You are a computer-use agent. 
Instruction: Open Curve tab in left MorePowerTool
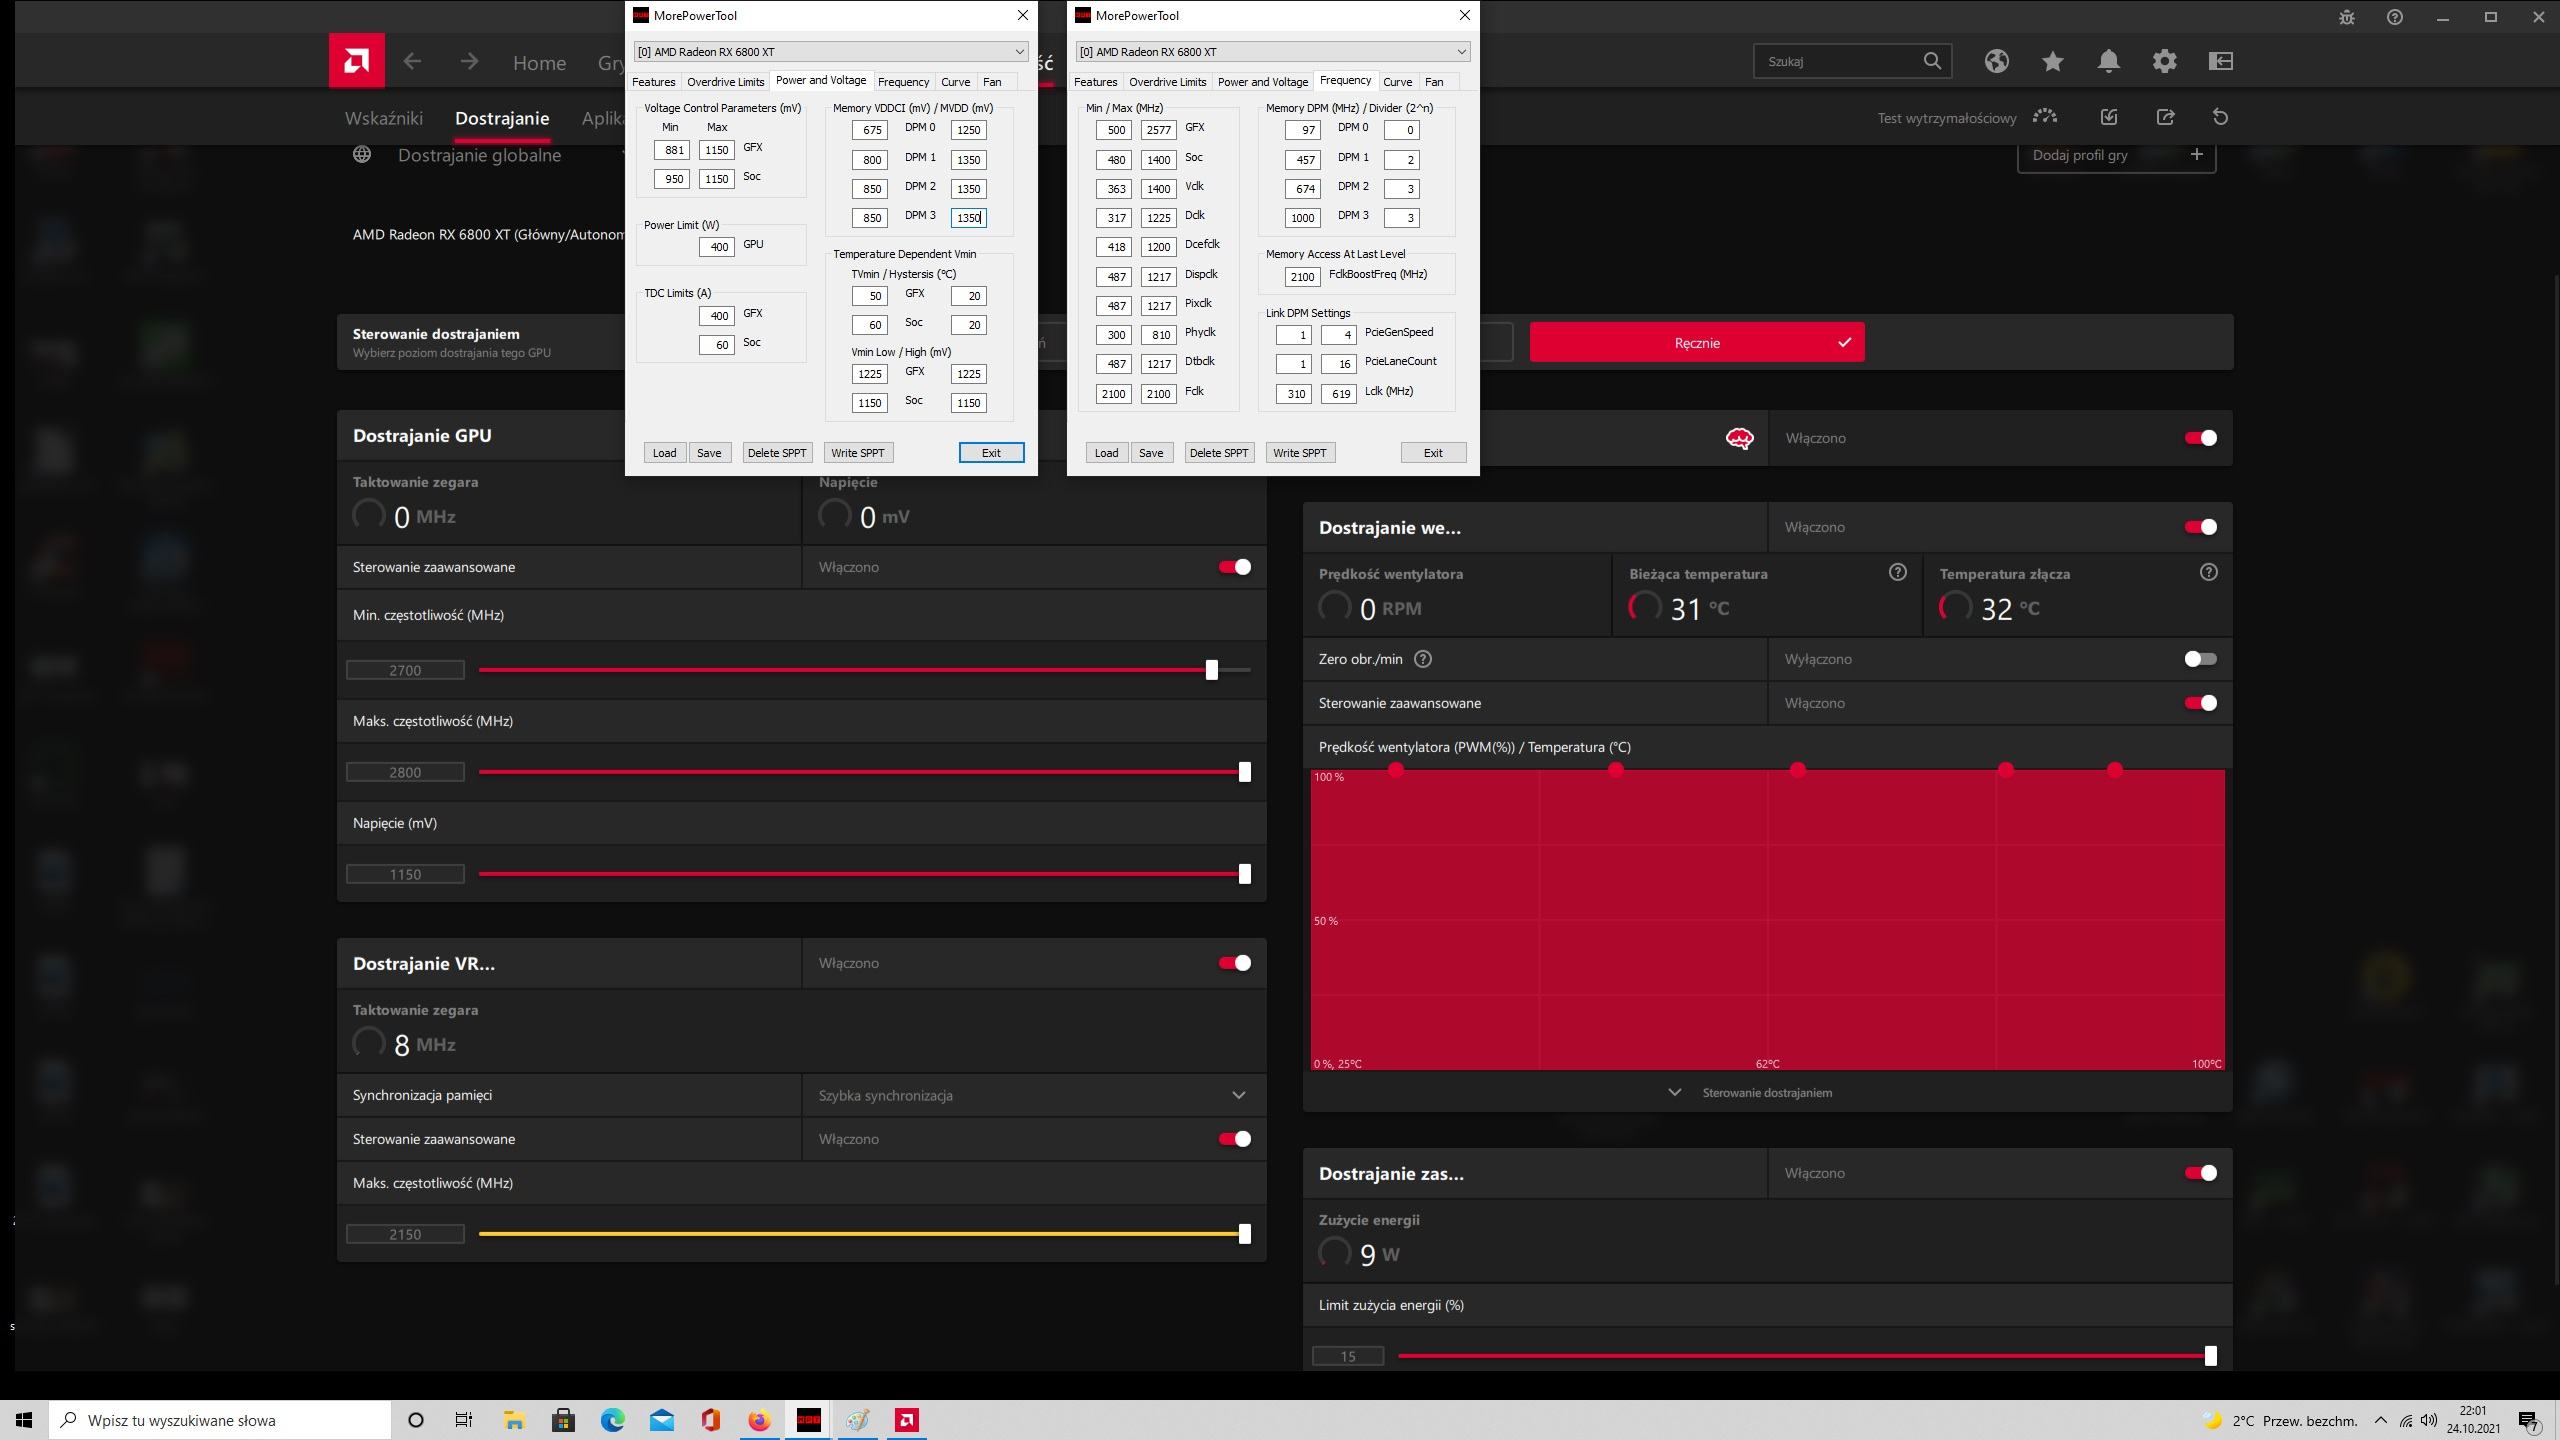point(955,82)
